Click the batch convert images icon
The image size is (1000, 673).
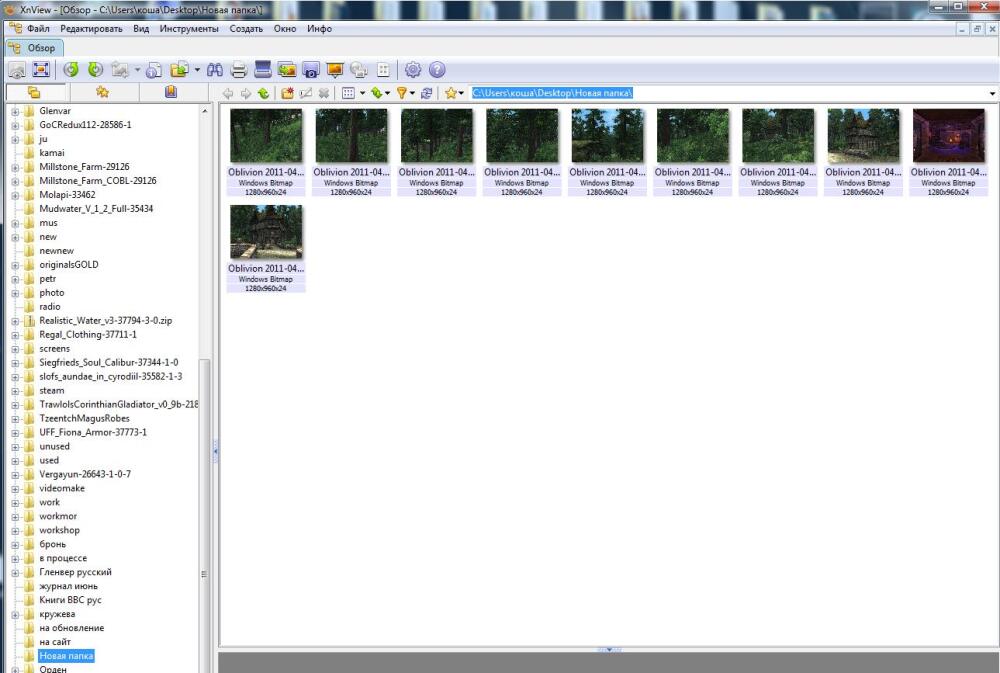287,70
